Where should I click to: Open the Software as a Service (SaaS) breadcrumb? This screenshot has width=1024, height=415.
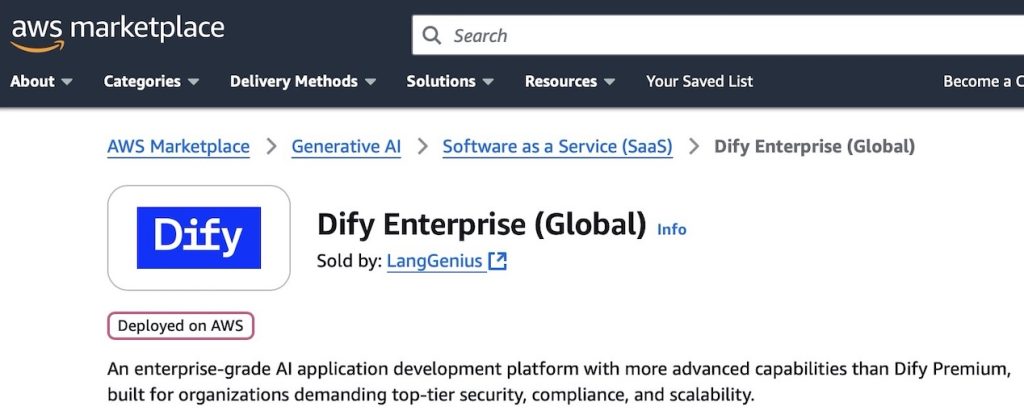point(557,147)
